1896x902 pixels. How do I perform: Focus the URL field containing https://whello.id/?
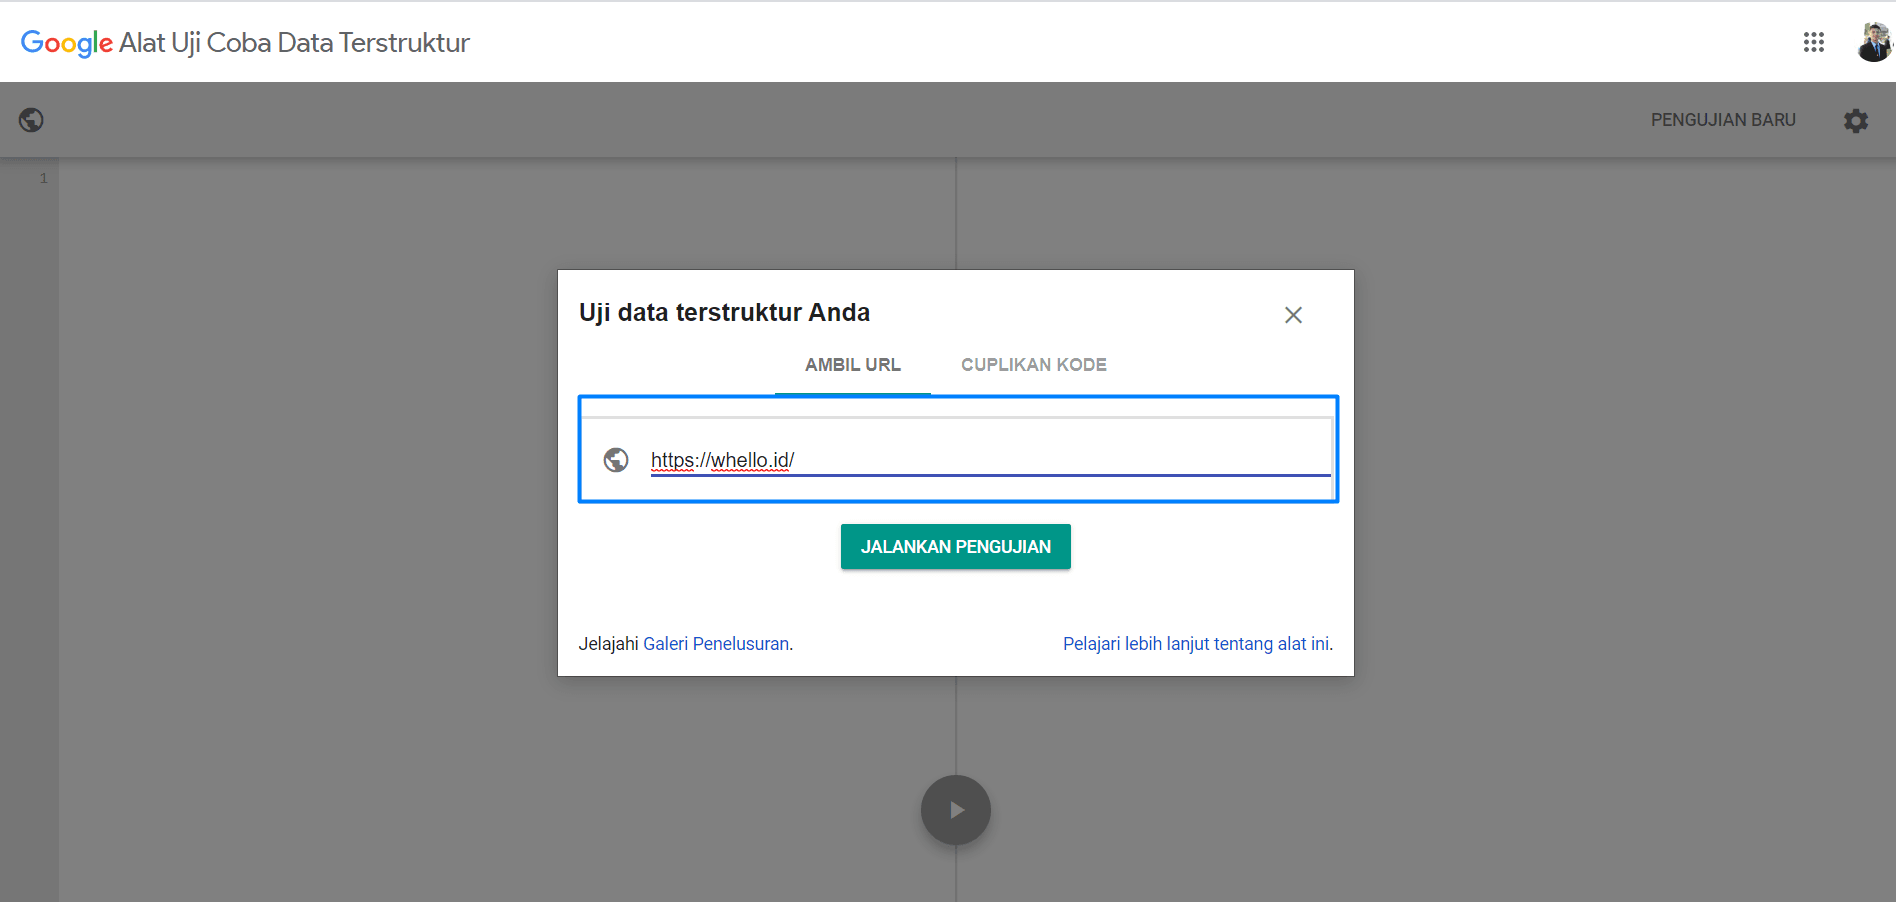pos(990,460)
